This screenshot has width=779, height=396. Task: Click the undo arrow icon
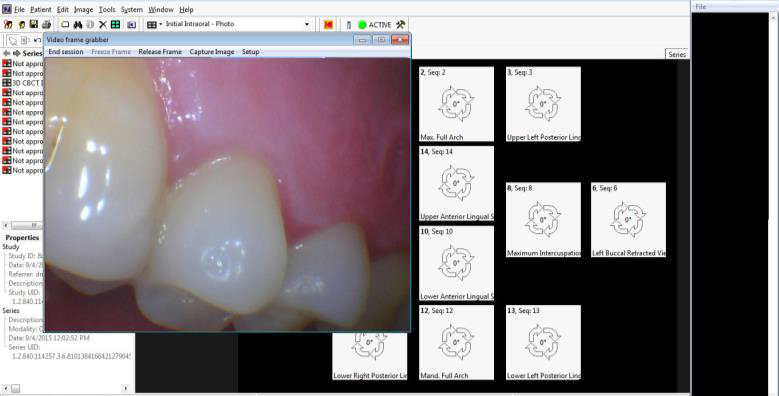pos(38,40)
